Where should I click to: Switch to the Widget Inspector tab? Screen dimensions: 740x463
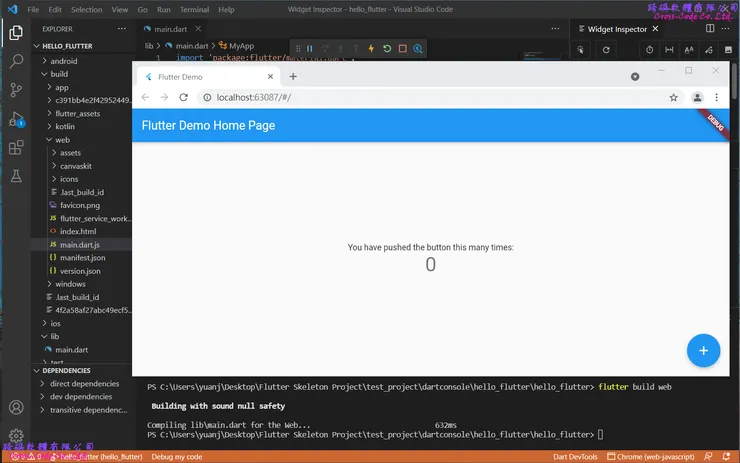(617, 29)
